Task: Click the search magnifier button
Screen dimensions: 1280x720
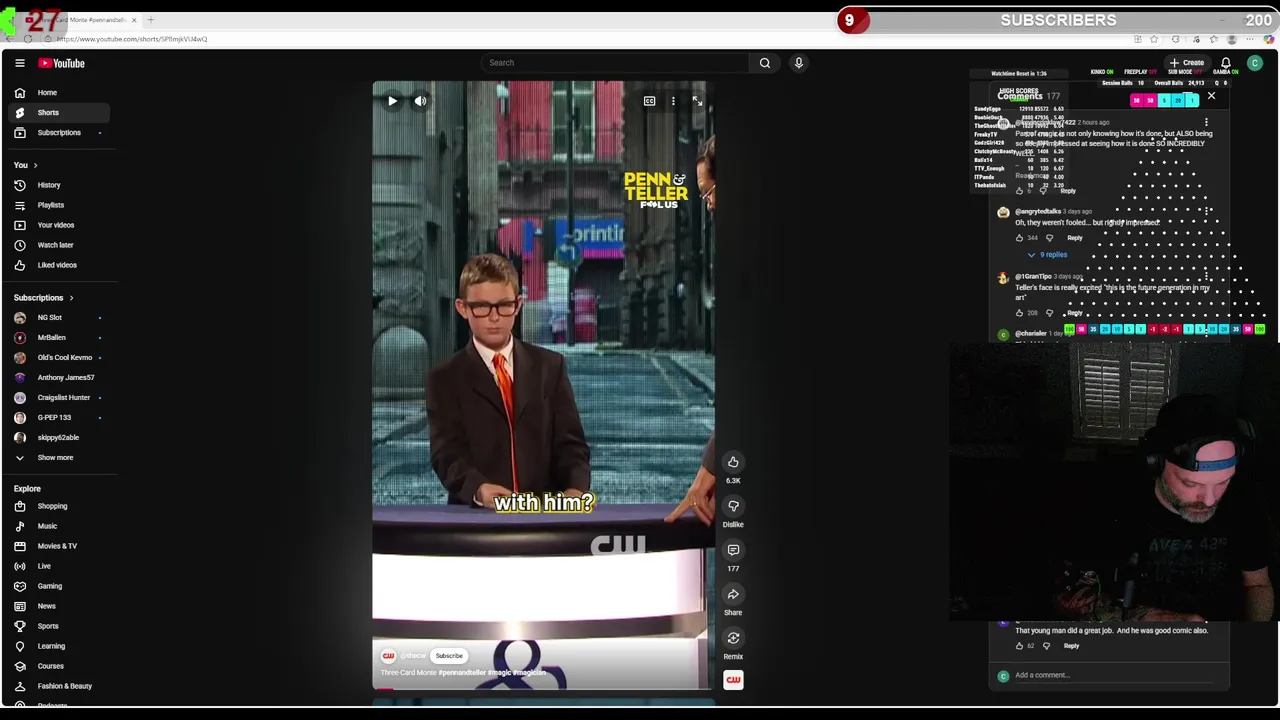Action: point(765,63)
